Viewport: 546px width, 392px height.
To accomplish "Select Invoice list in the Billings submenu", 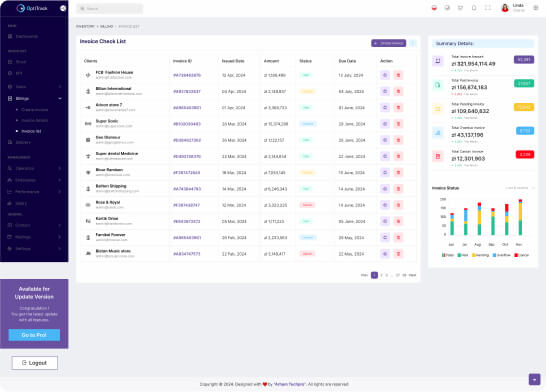I will 31,131.
